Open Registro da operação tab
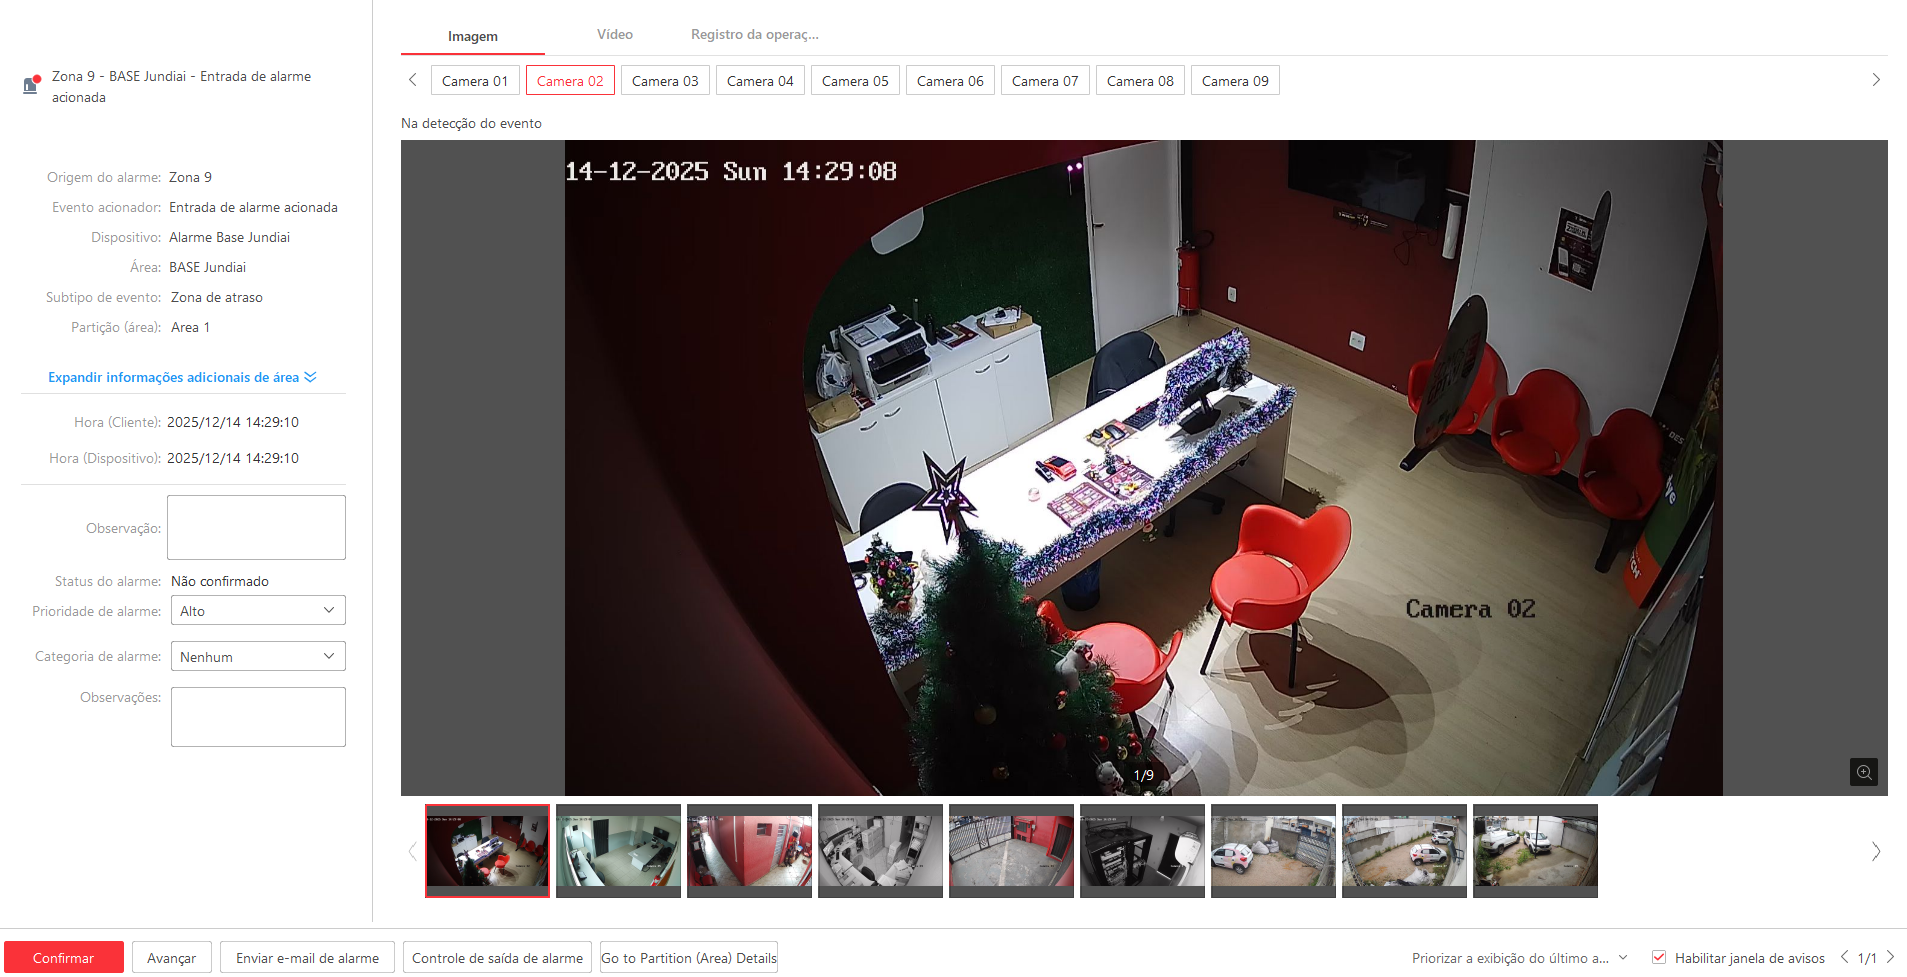Viewport: 1907px width, 977px height. pyautogui.click(x=754, y=34)
